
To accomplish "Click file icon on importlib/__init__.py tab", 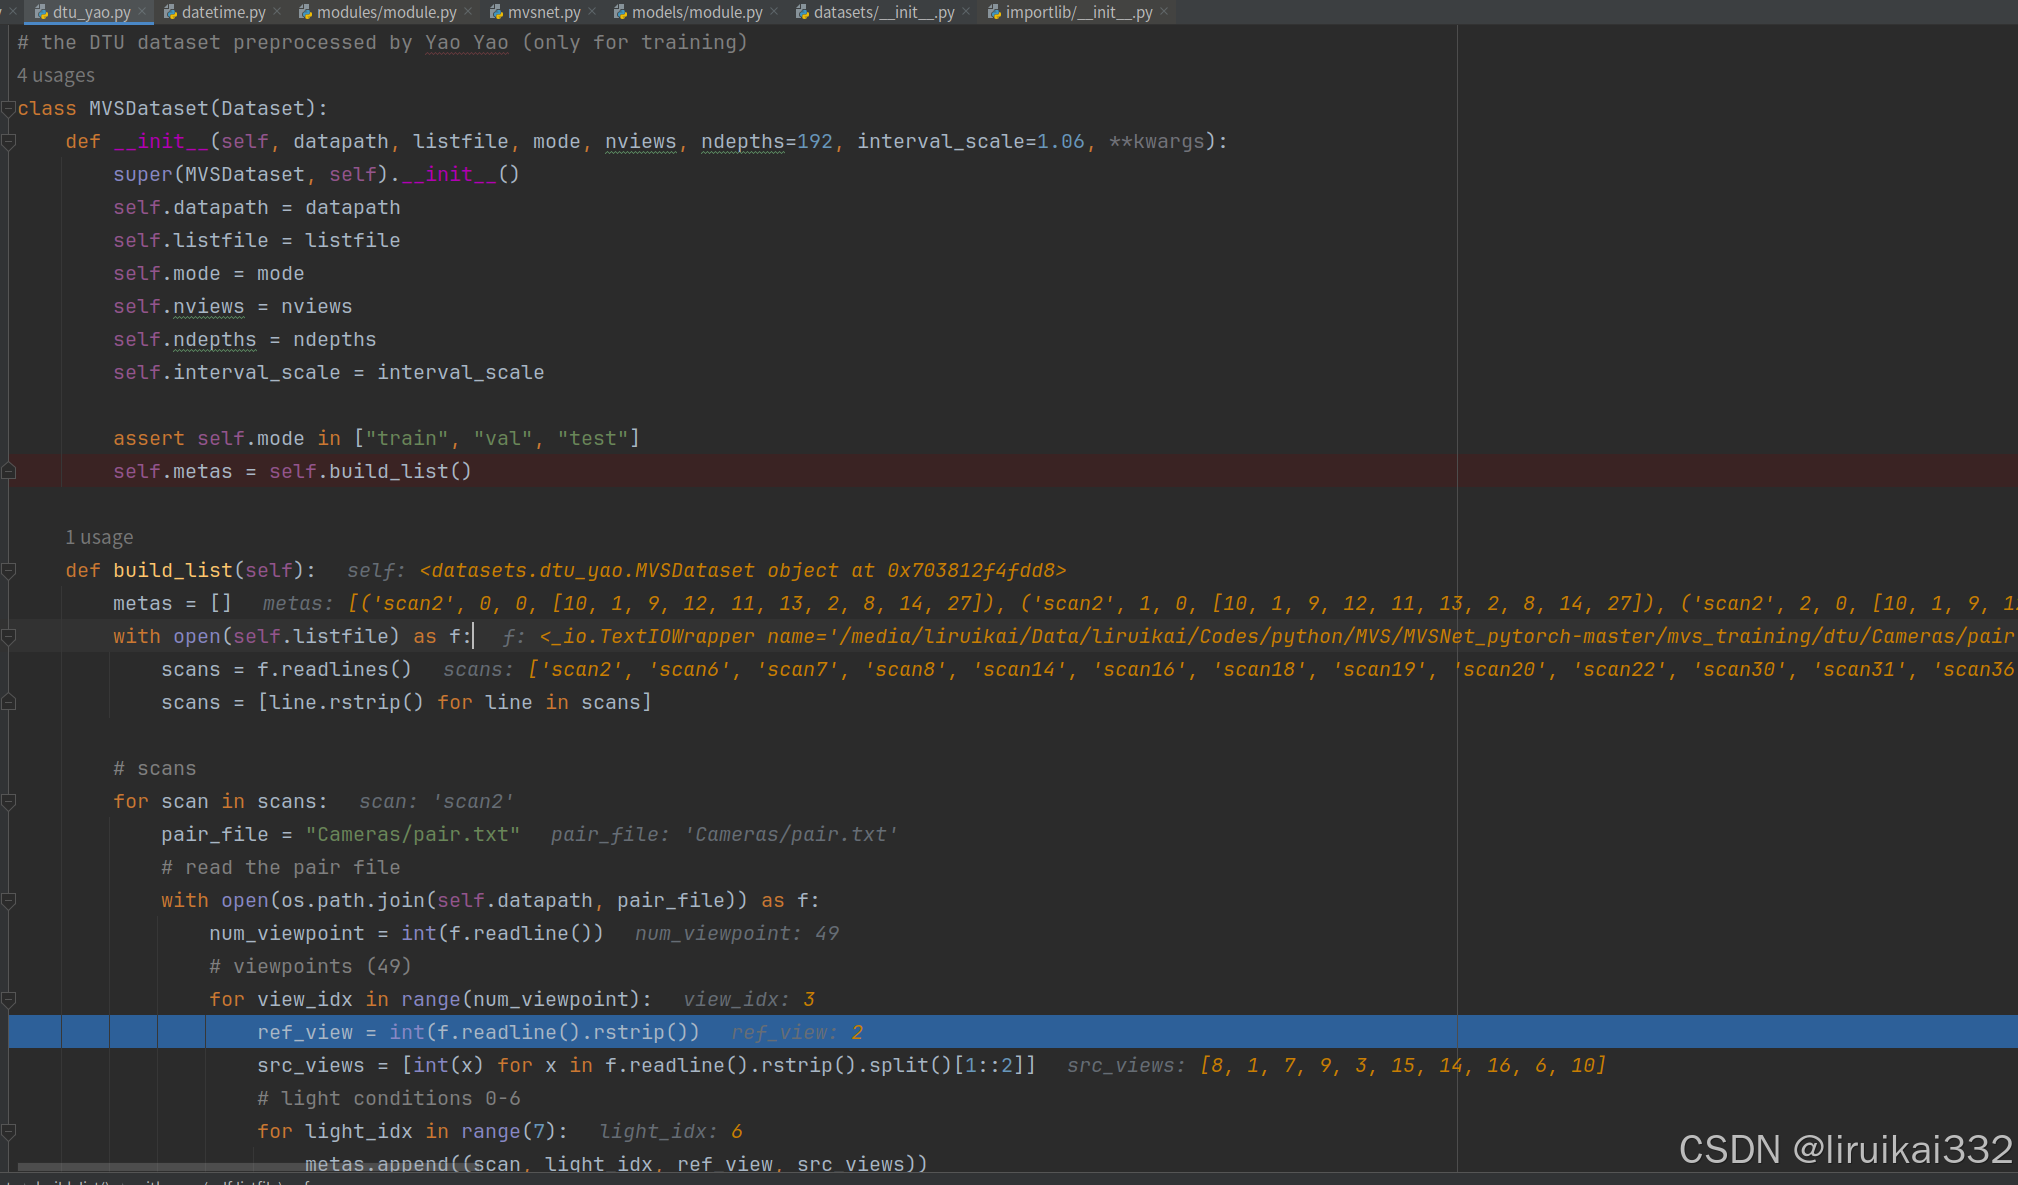I will point(994,12).
